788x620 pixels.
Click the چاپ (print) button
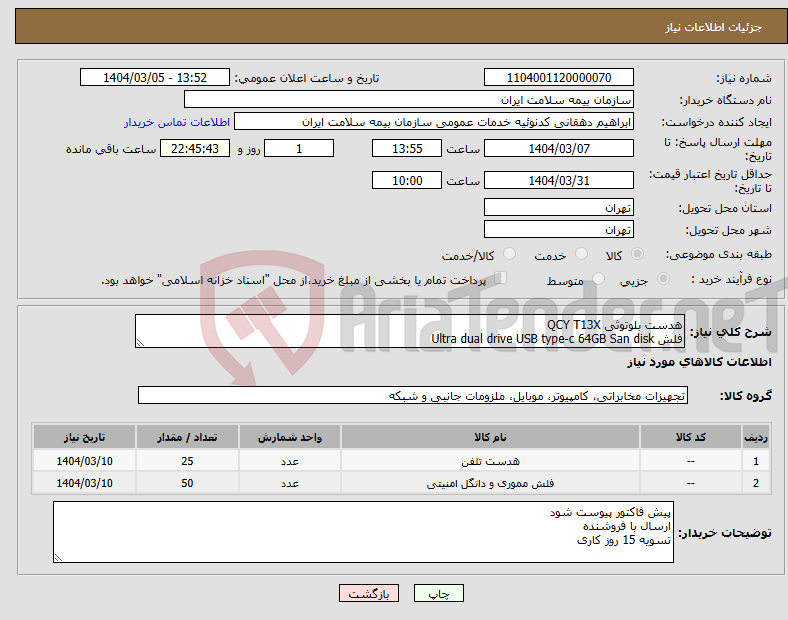(438, 593)
